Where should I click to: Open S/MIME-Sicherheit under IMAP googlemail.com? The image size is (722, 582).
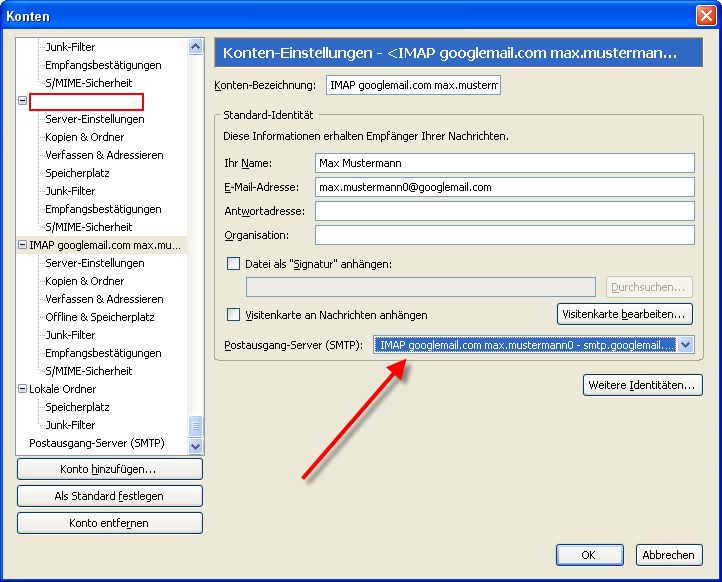89,371
